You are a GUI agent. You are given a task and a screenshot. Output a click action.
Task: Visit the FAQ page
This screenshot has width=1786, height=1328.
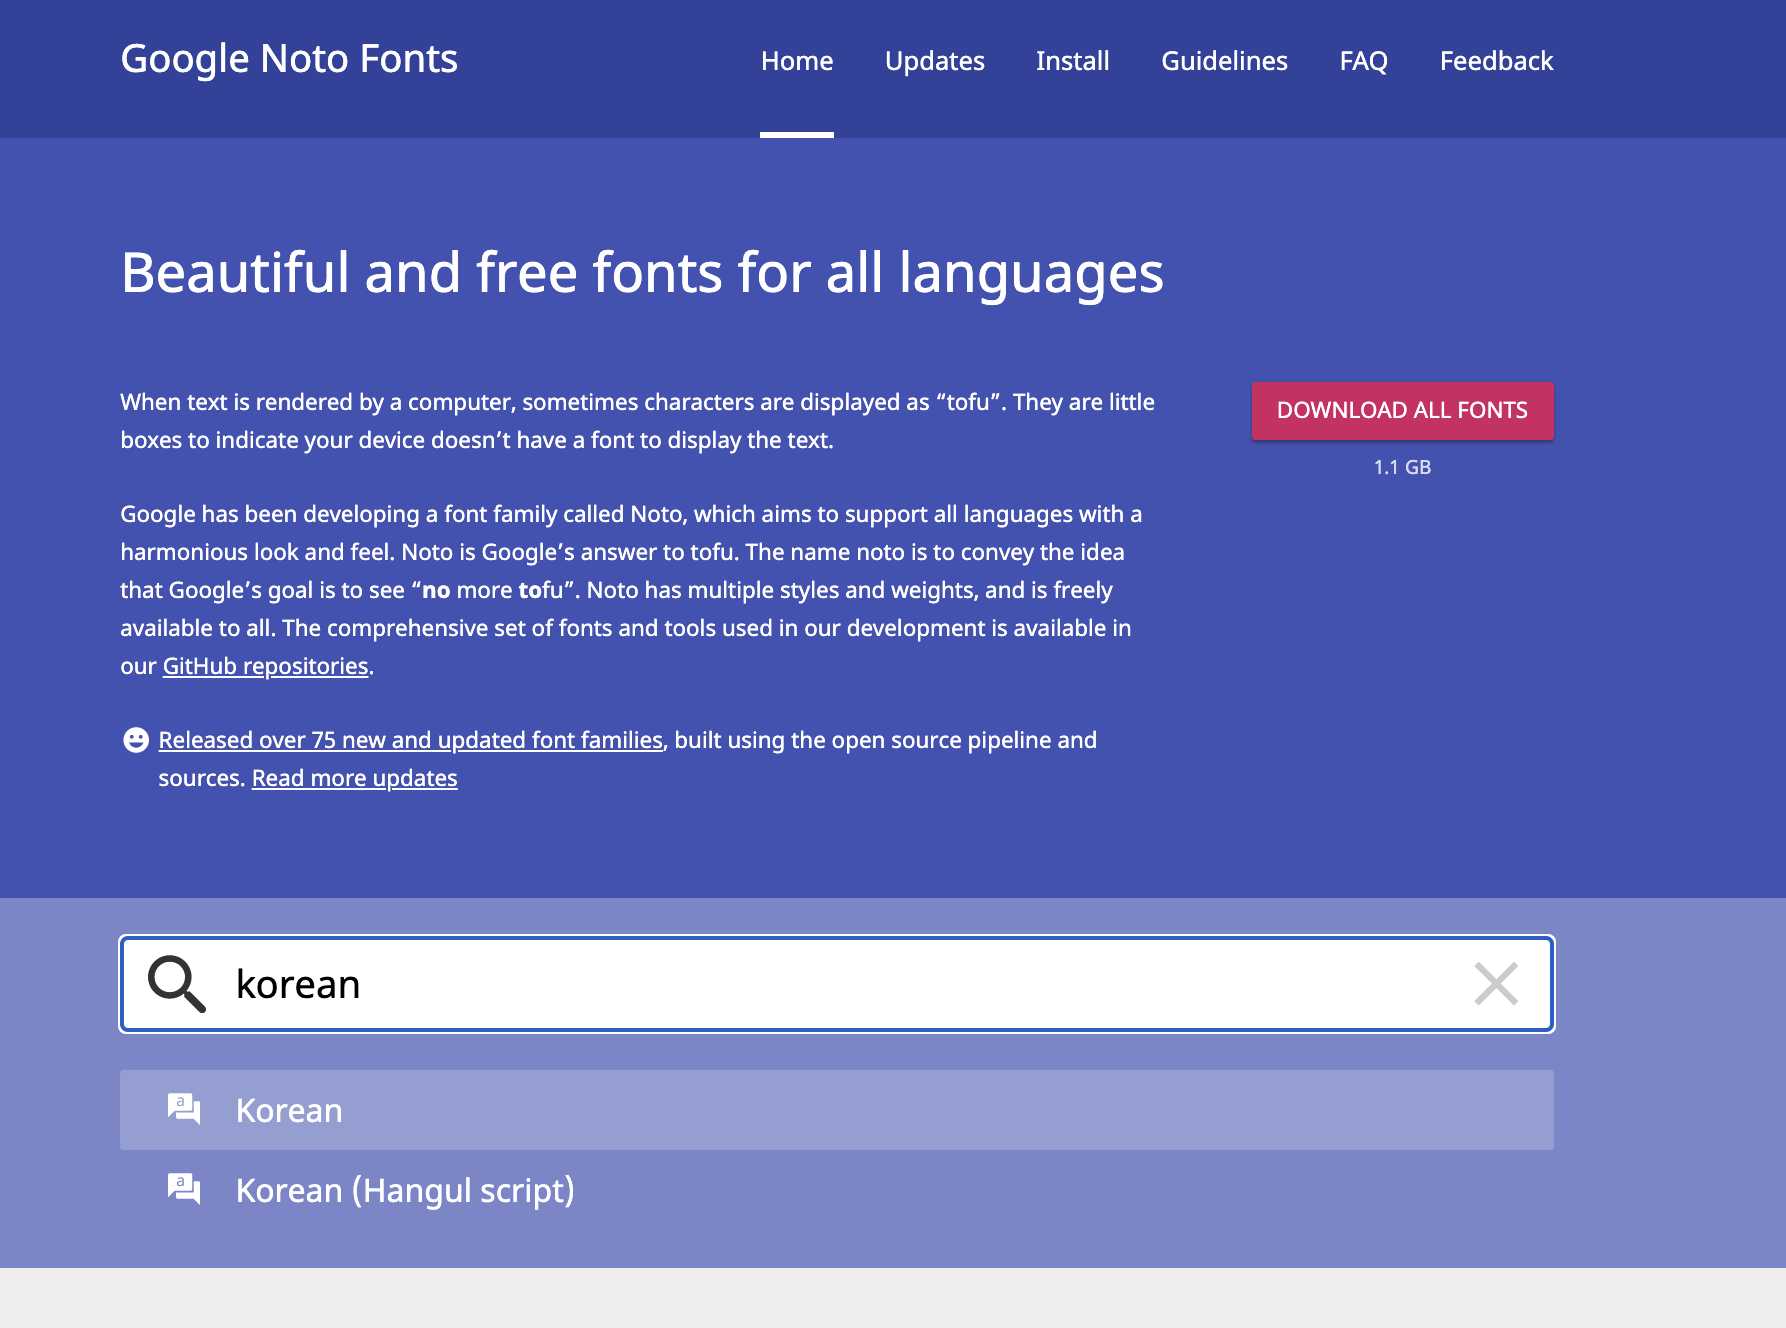[x=1364, y=61]
